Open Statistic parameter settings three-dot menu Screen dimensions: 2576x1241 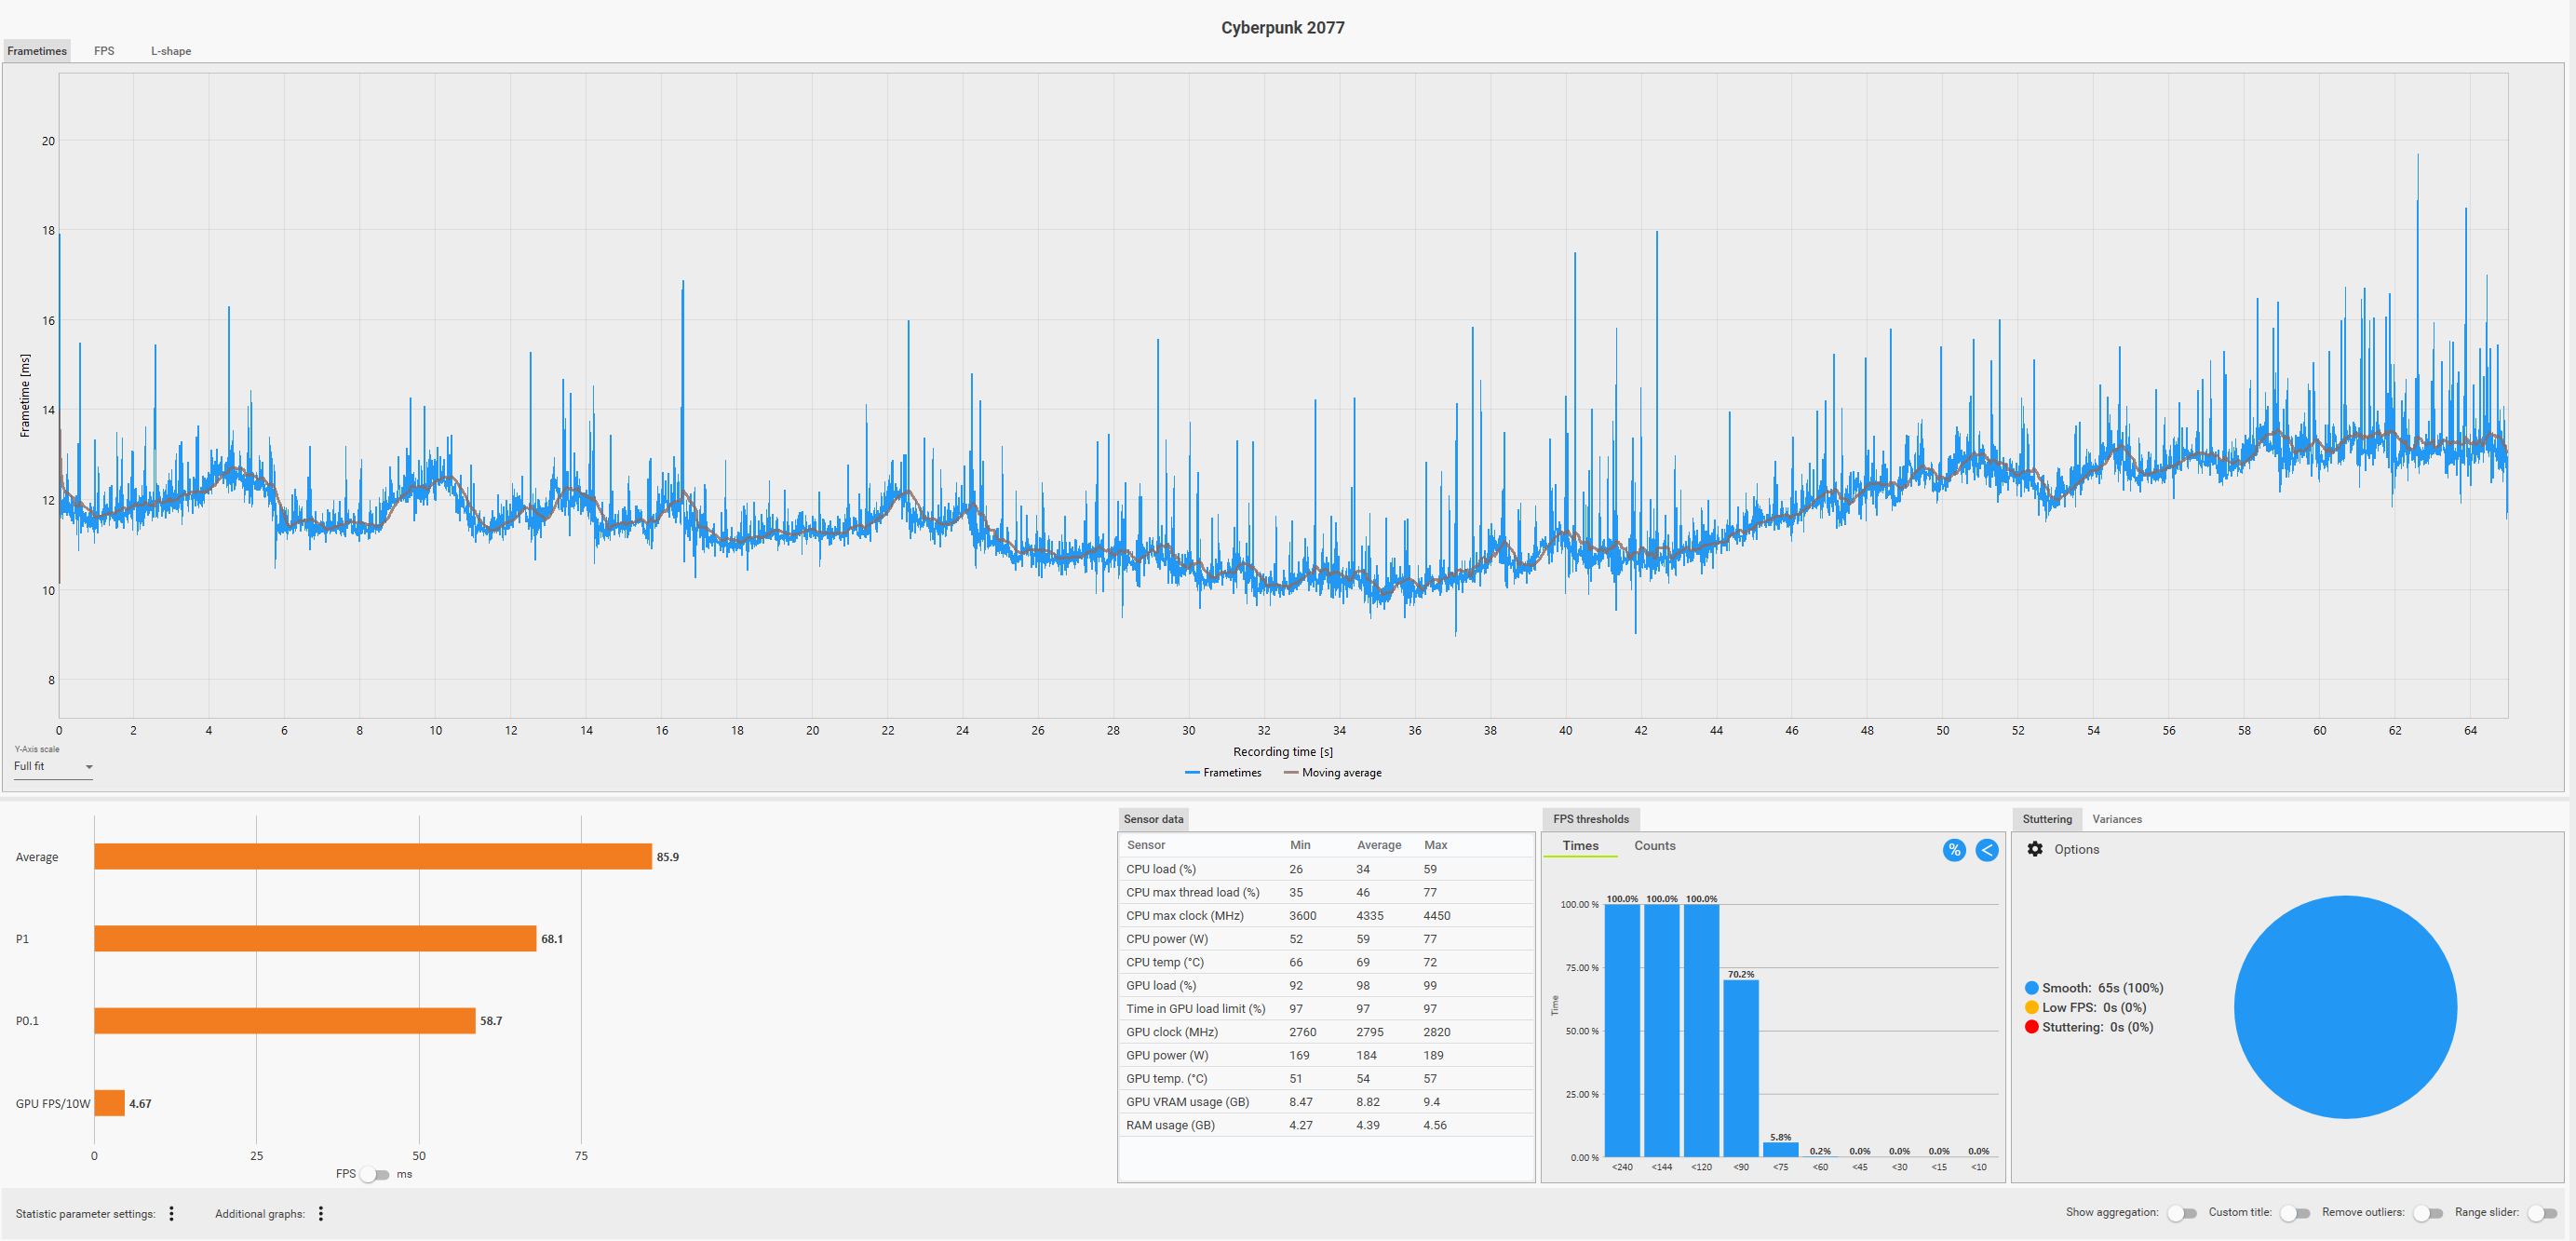click(172, 1213)
